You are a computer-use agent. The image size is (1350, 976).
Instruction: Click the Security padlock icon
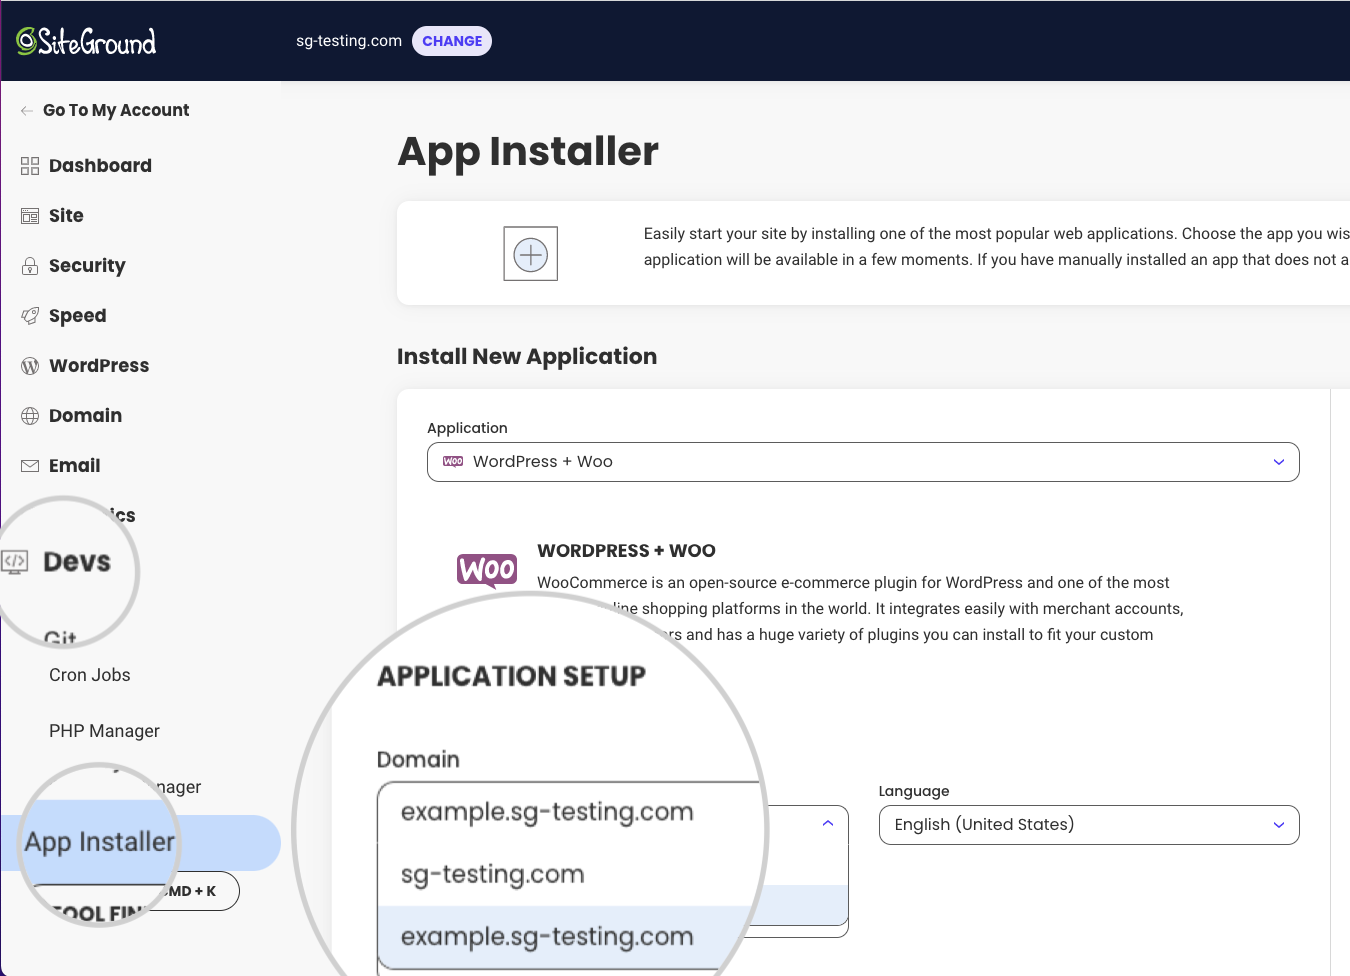30,266
